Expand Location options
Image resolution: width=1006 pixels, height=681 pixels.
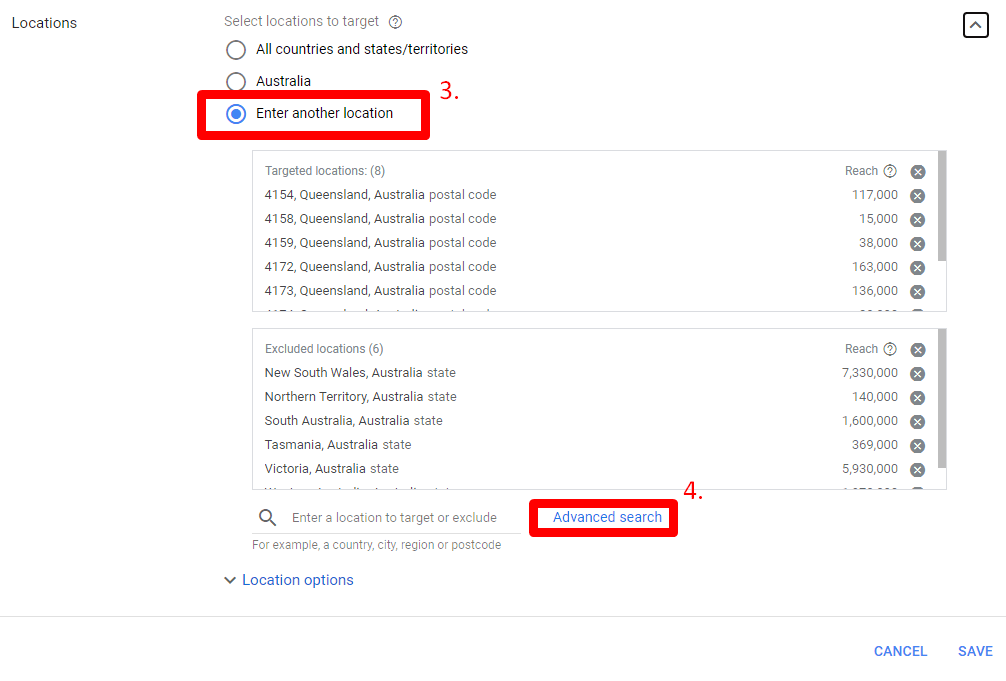(x=289, y=580)
